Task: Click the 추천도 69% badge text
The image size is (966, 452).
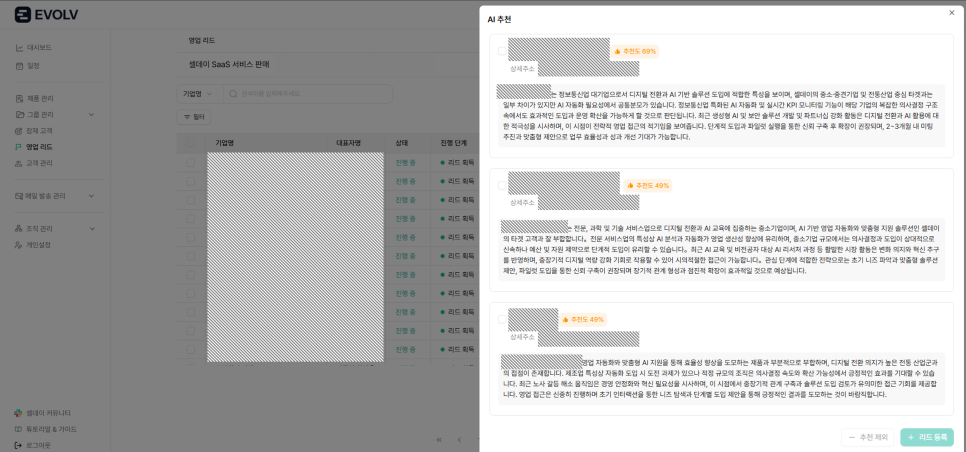Action: click(640, 51)
